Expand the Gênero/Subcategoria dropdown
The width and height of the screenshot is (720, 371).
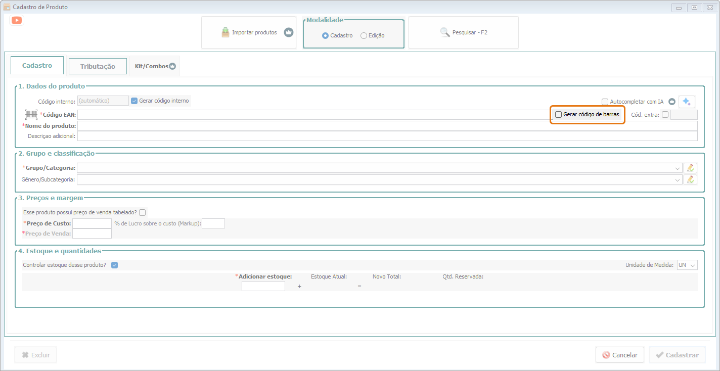coord(677,180)
